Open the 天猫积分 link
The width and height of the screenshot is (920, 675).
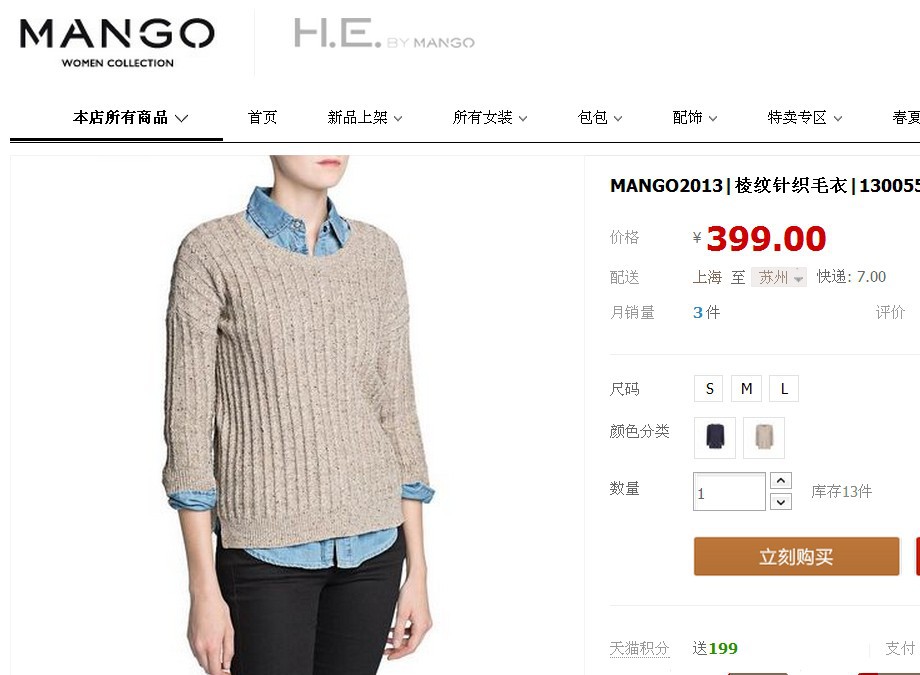coord(640,648)
